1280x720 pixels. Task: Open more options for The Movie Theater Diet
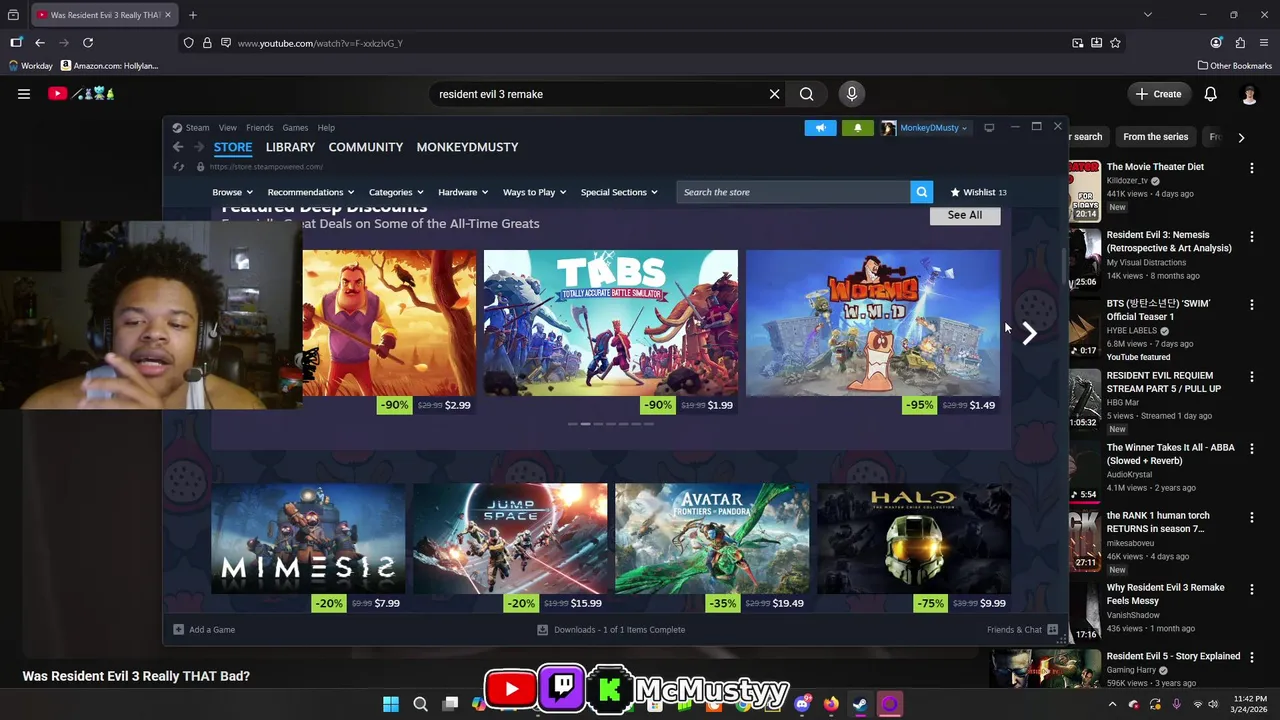point(1251,169)
